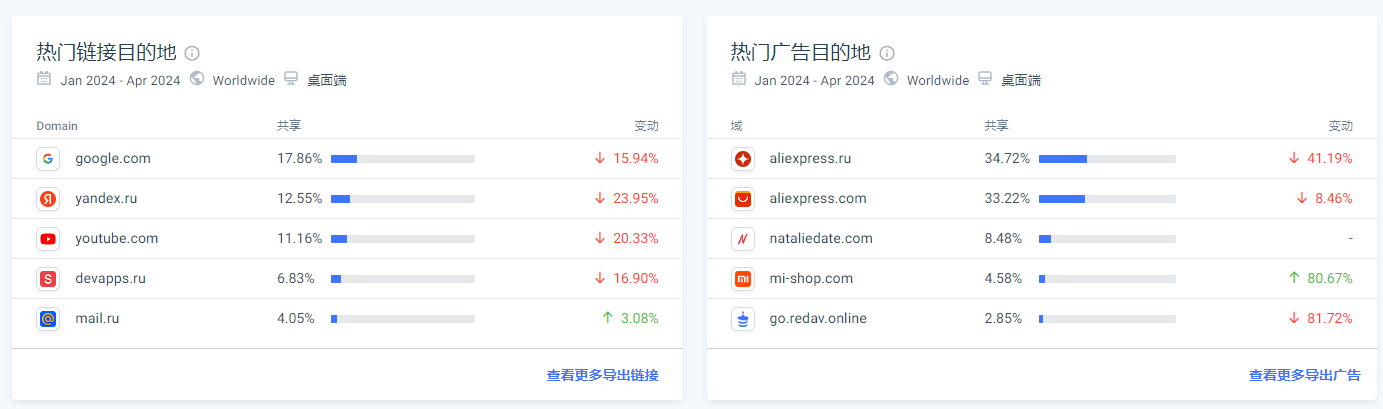Click date range text in 热门链接目的地 card
This screenshot has width=1383, height=409.
click(120, 81)
